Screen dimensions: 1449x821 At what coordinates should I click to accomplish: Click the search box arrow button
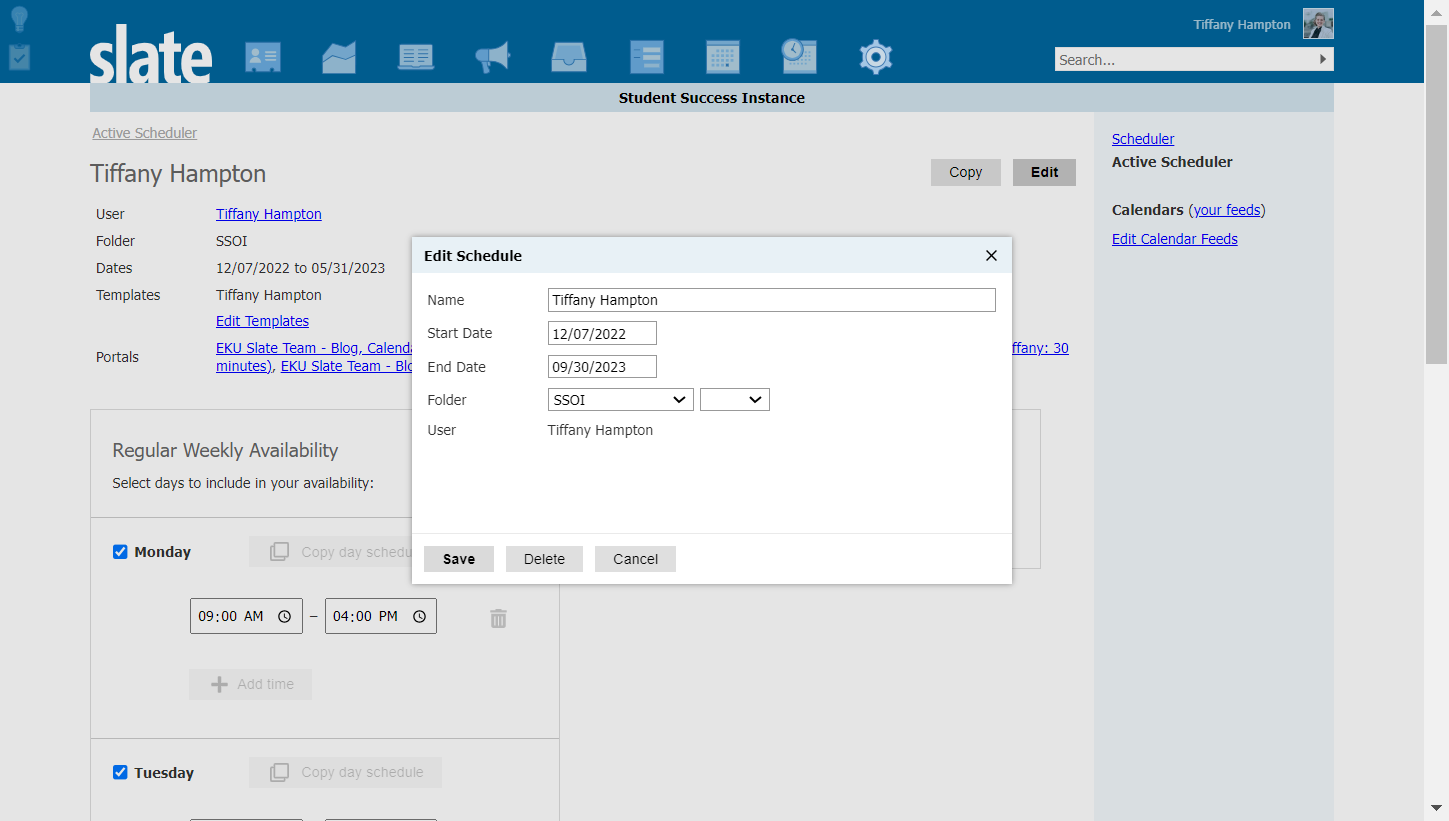(x=1323, y=60)
